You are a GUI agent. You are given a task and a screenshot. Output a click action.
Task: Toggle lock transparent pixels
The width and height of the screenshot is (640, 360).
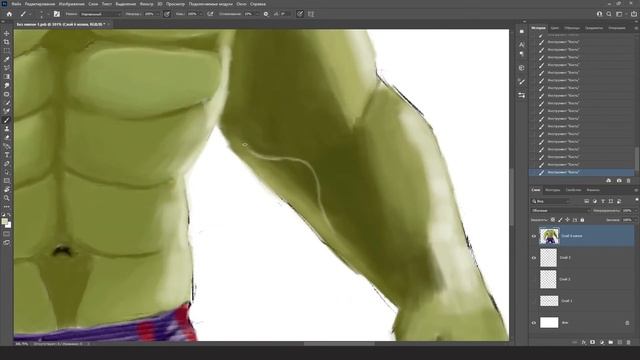pyautogui.click(x=553, y=220)
